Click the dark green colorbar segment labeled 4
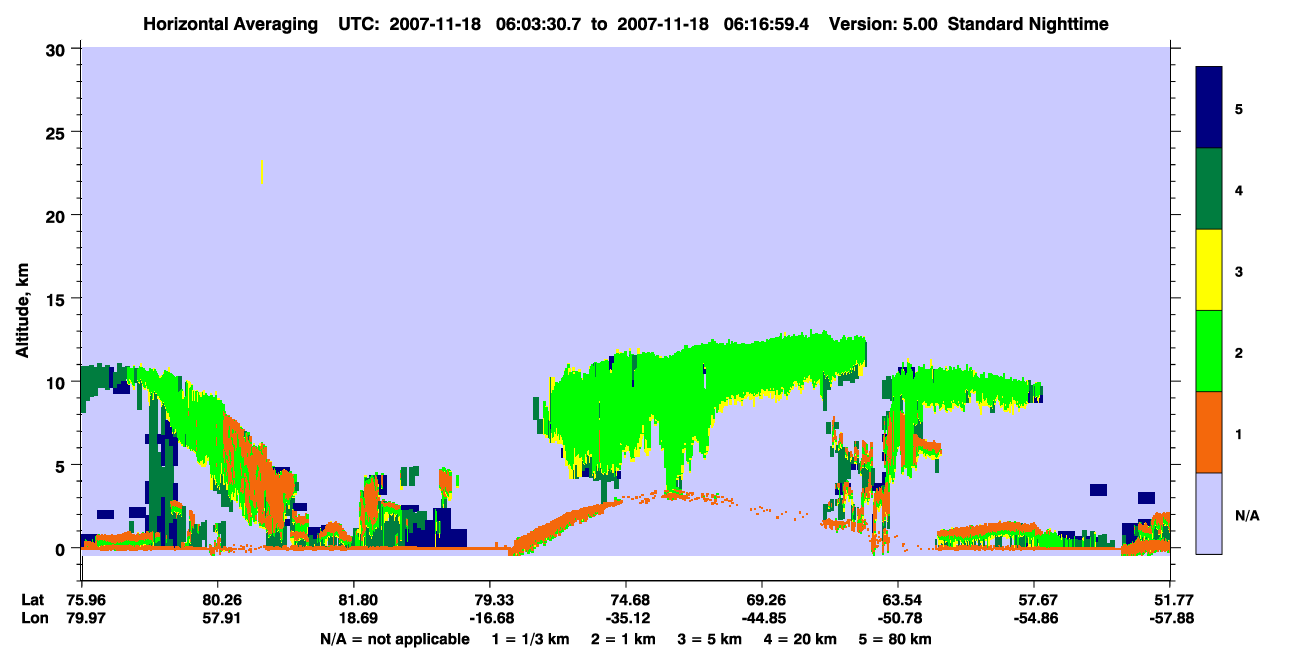 point(1209,189)
